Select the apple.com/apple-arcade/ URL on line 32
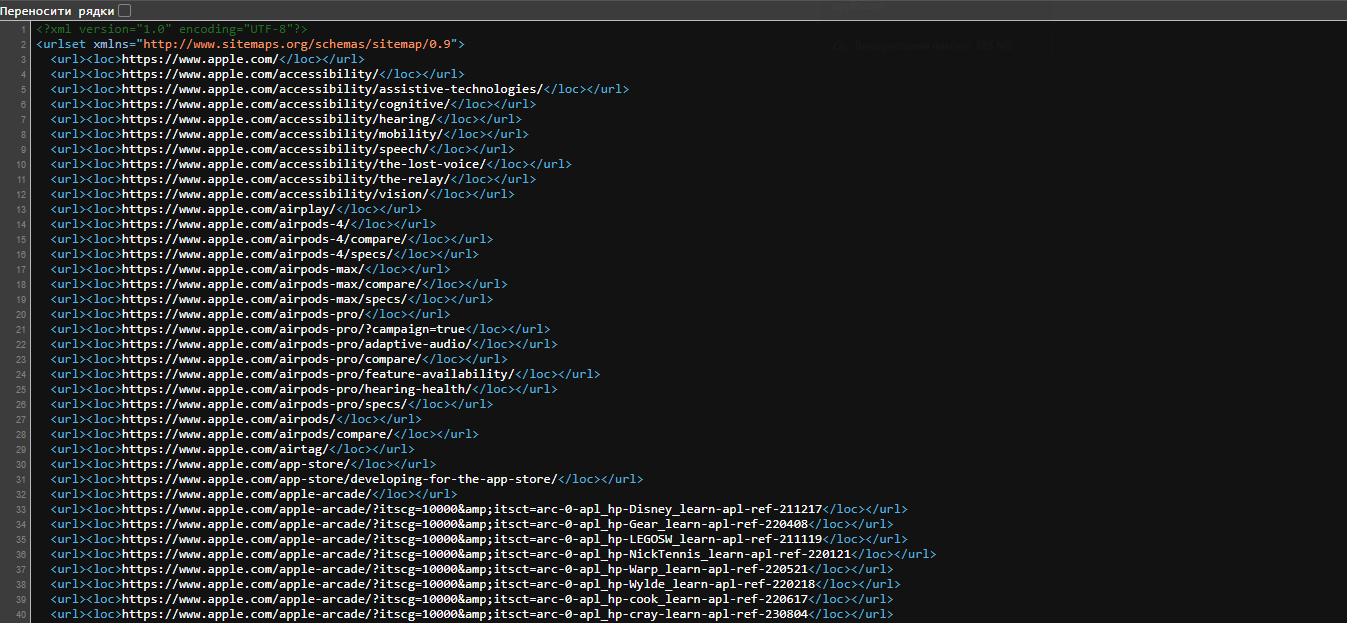The image size is (1347, 623). [247, 494]
